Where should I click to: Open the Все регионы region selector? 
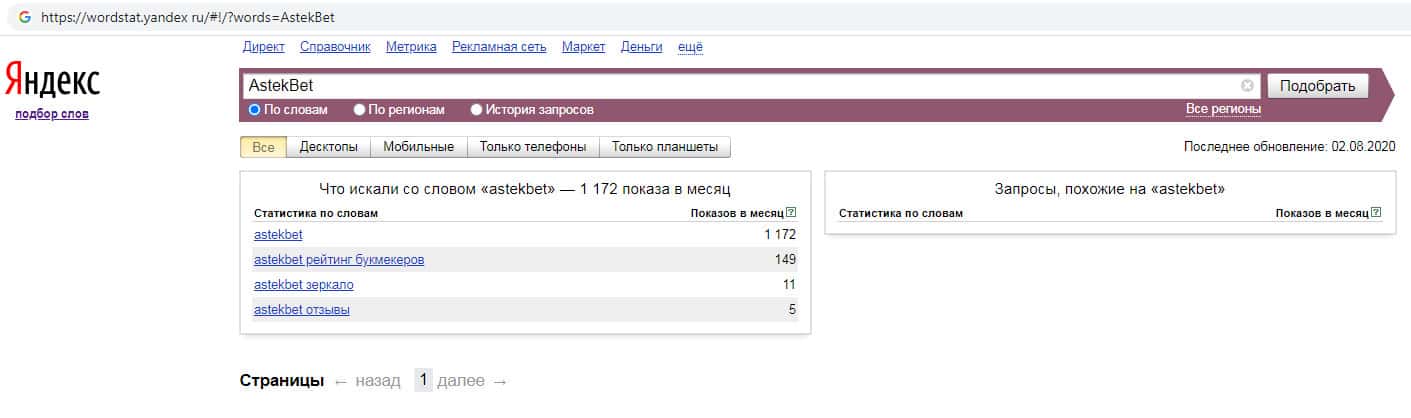[1223, 109]
